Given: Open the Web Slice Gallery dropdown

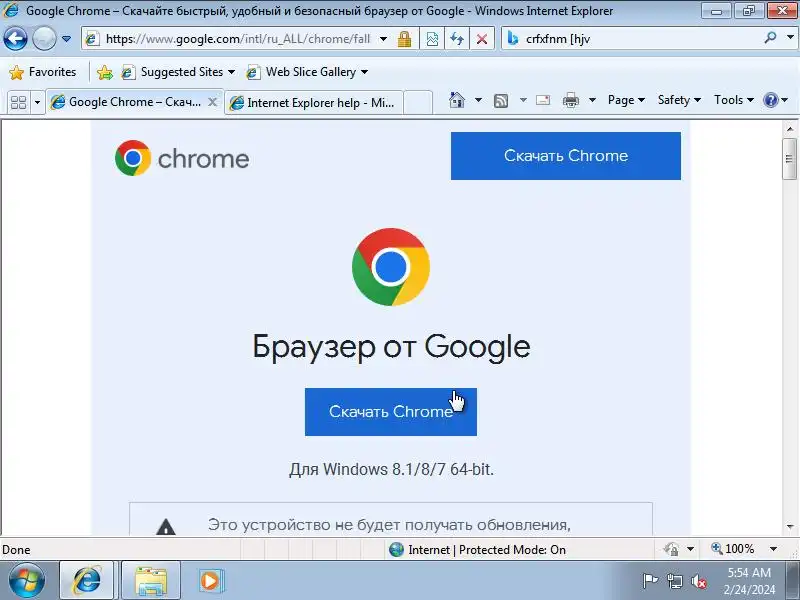Looking at the screenshot, I should (x=307, y=72).
